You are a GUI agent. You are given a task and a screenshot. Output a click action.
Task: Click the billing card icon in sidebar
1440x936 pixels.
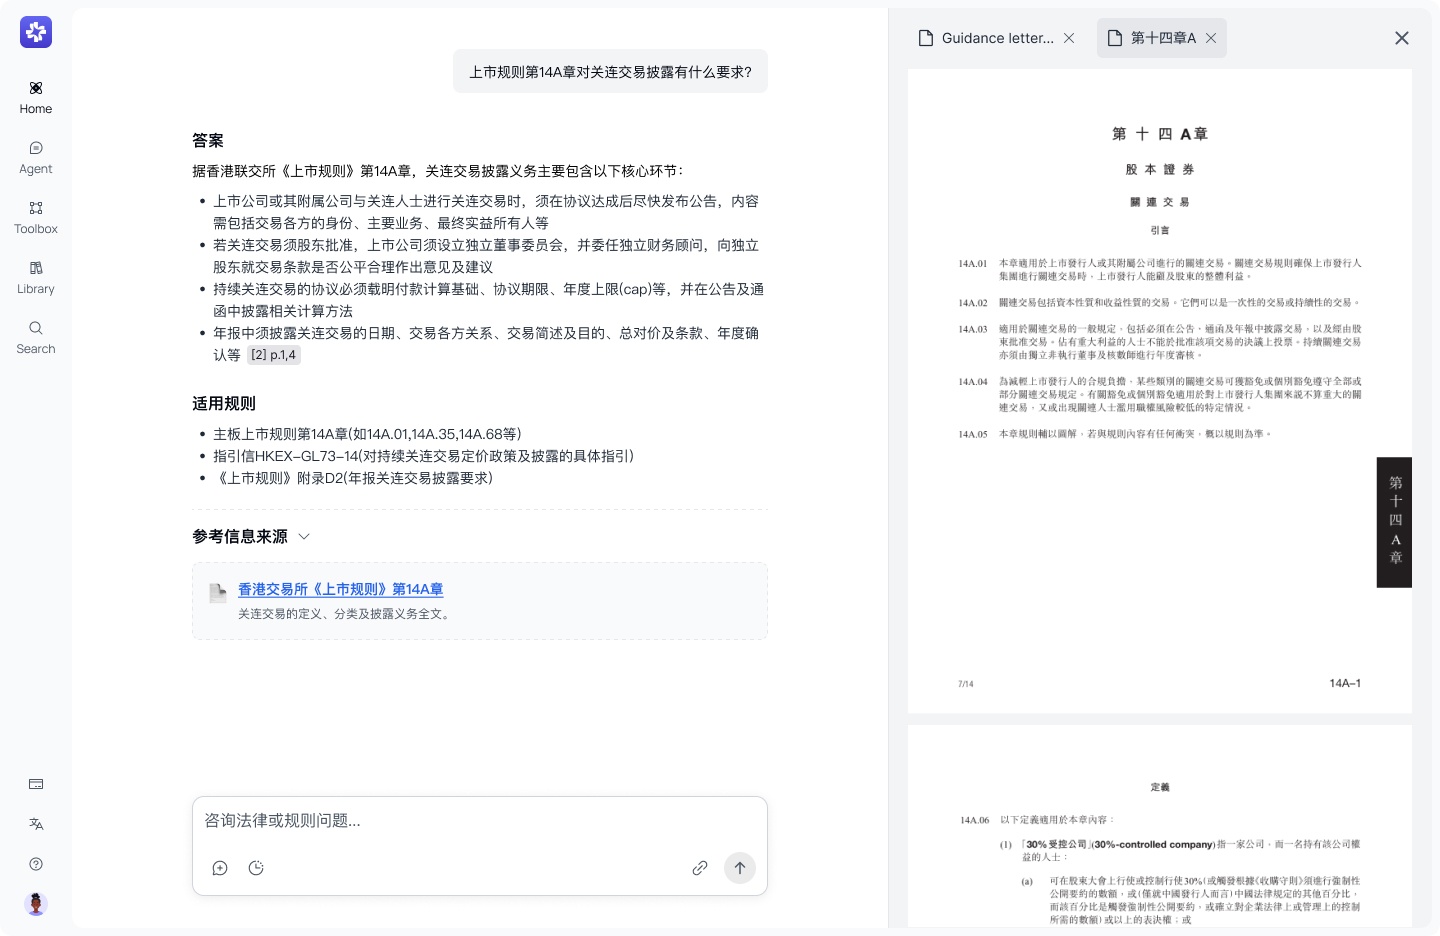tap(36, 784)
